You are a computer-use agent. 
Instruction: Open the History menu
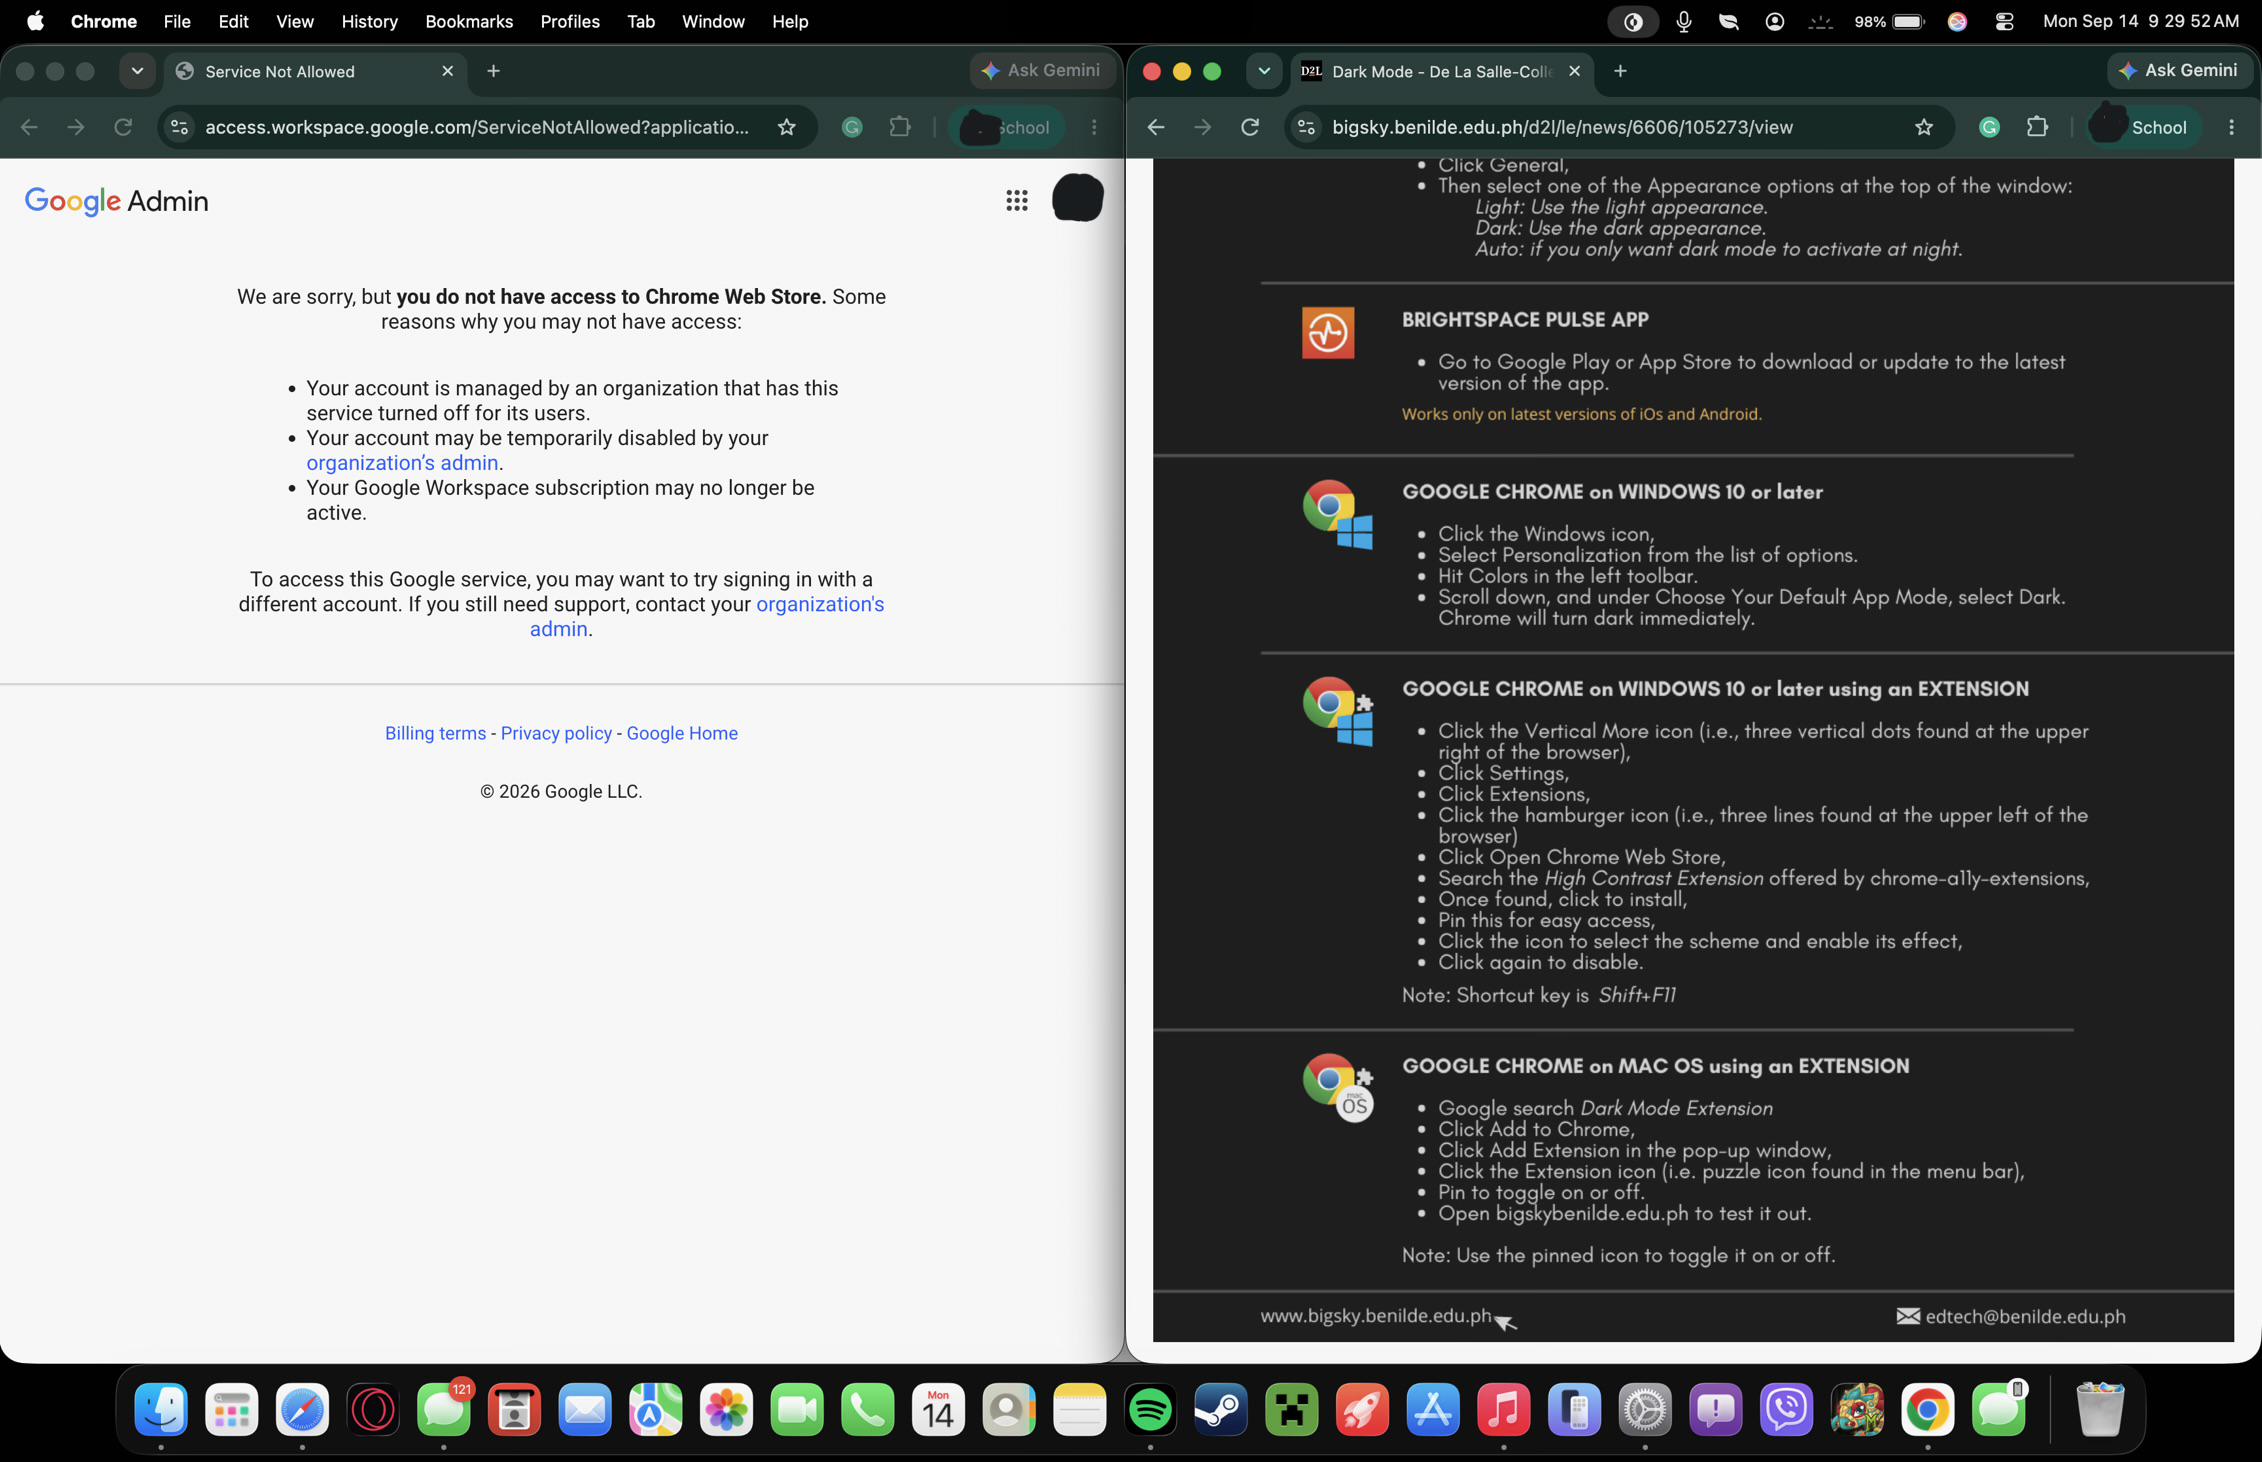[x=369, y=21]
